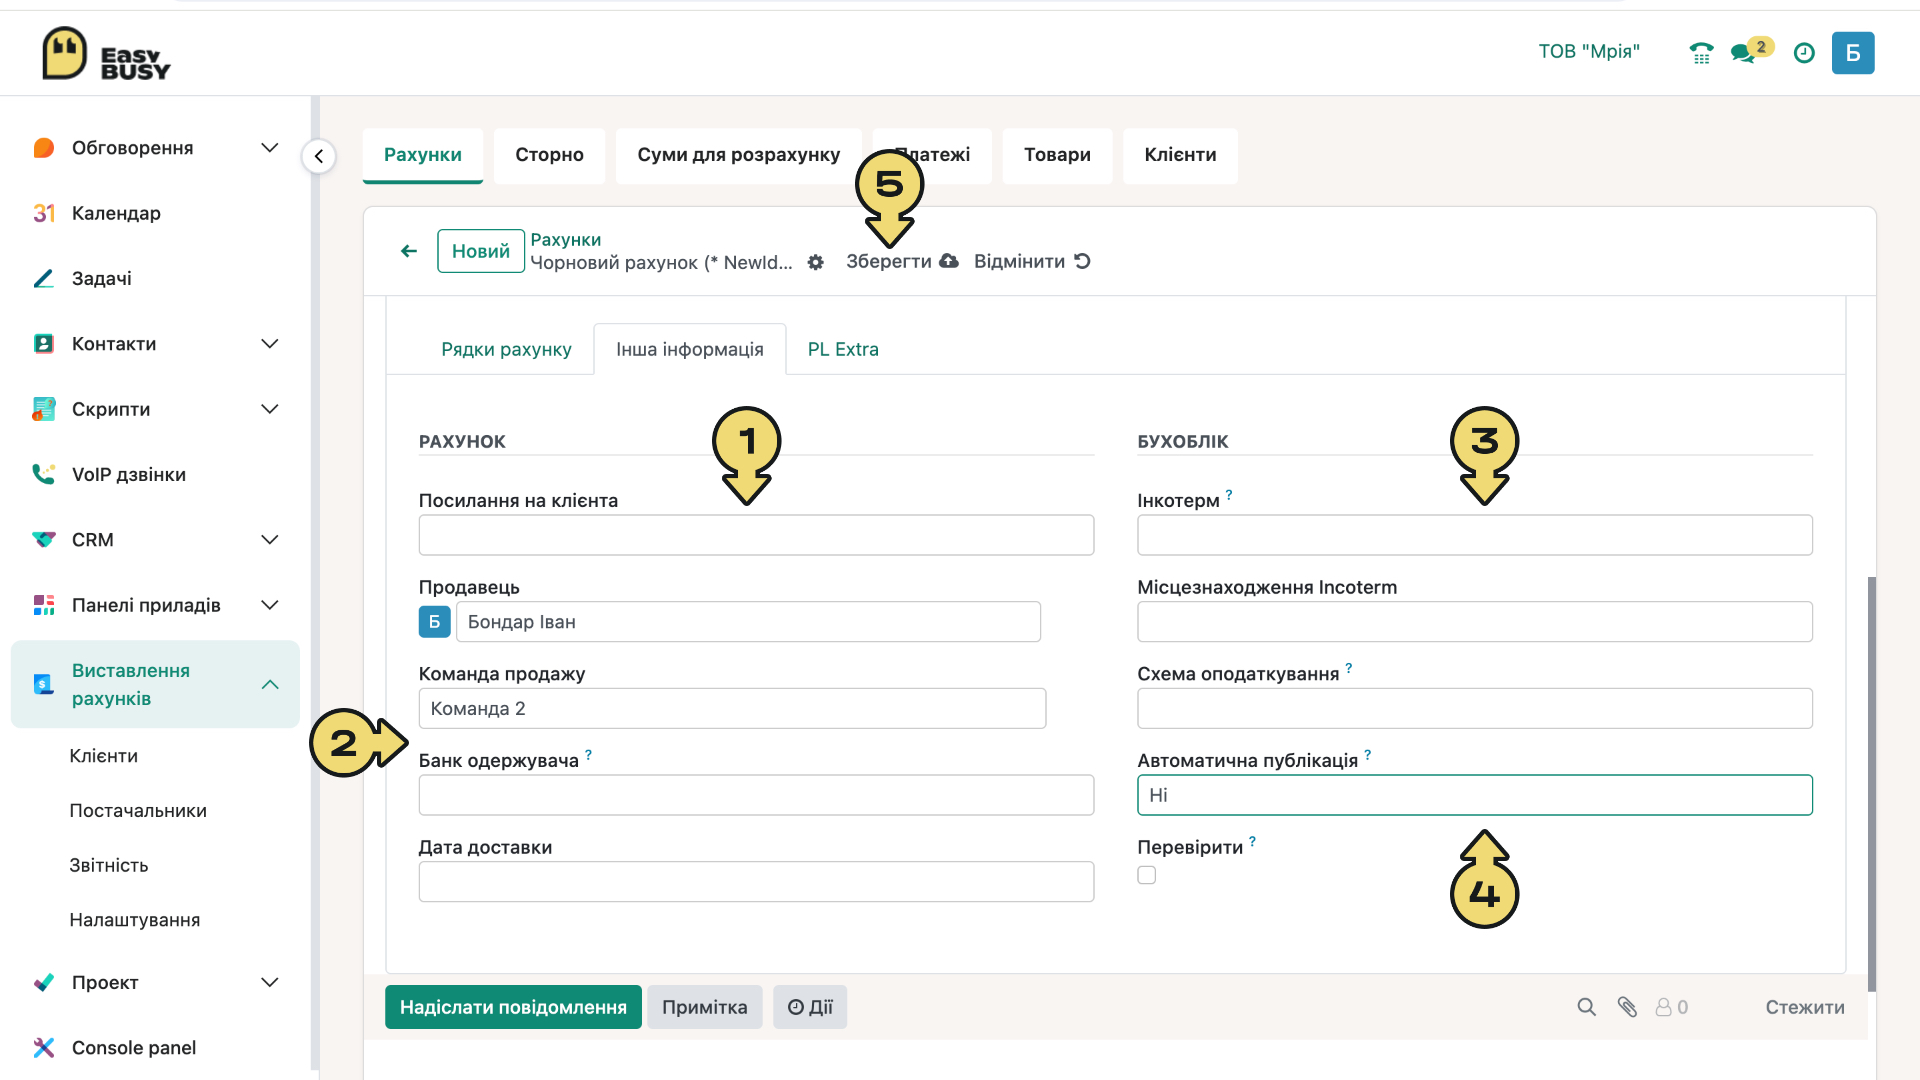The image size is (1920, 1080).
Task: Click the Виставлення рахунків invoice icon
Action: click(44, 684)
